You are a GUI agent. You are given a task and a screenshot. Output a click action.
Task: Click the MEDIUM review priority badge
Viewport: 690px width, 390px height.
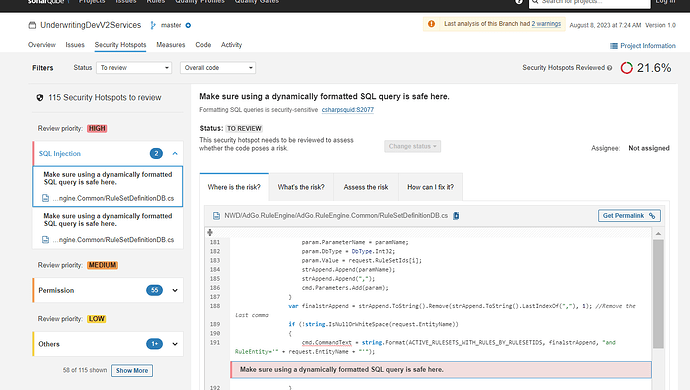102,265
